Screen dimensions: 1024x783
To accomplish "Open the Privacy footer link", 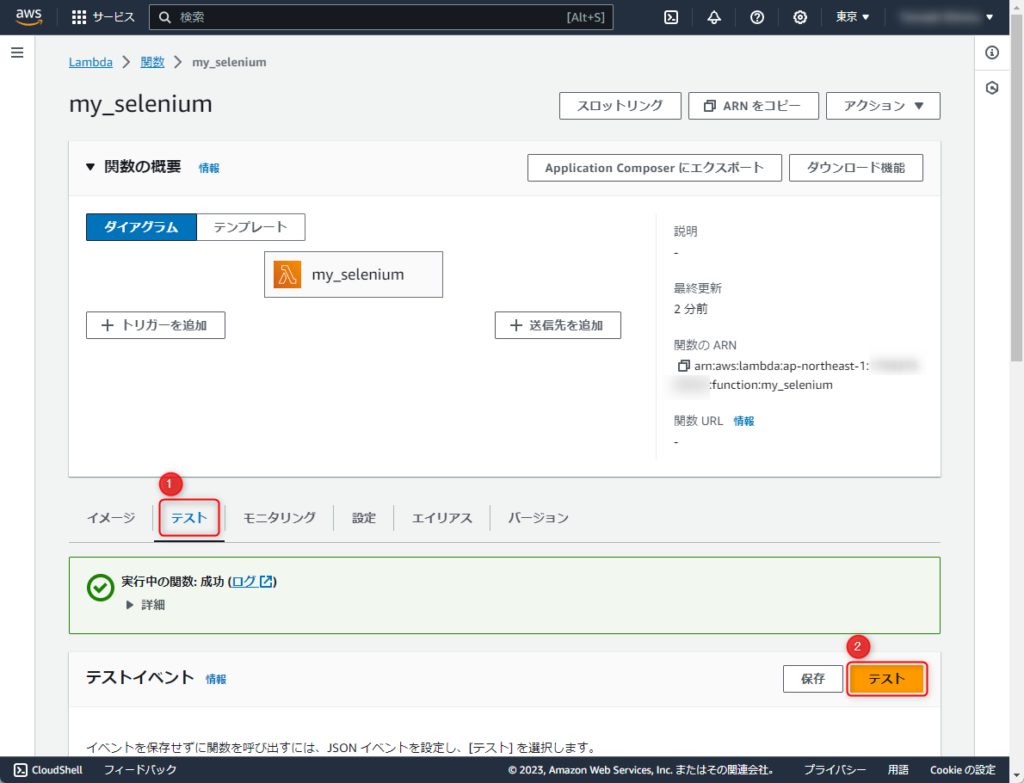I will 835,770.
